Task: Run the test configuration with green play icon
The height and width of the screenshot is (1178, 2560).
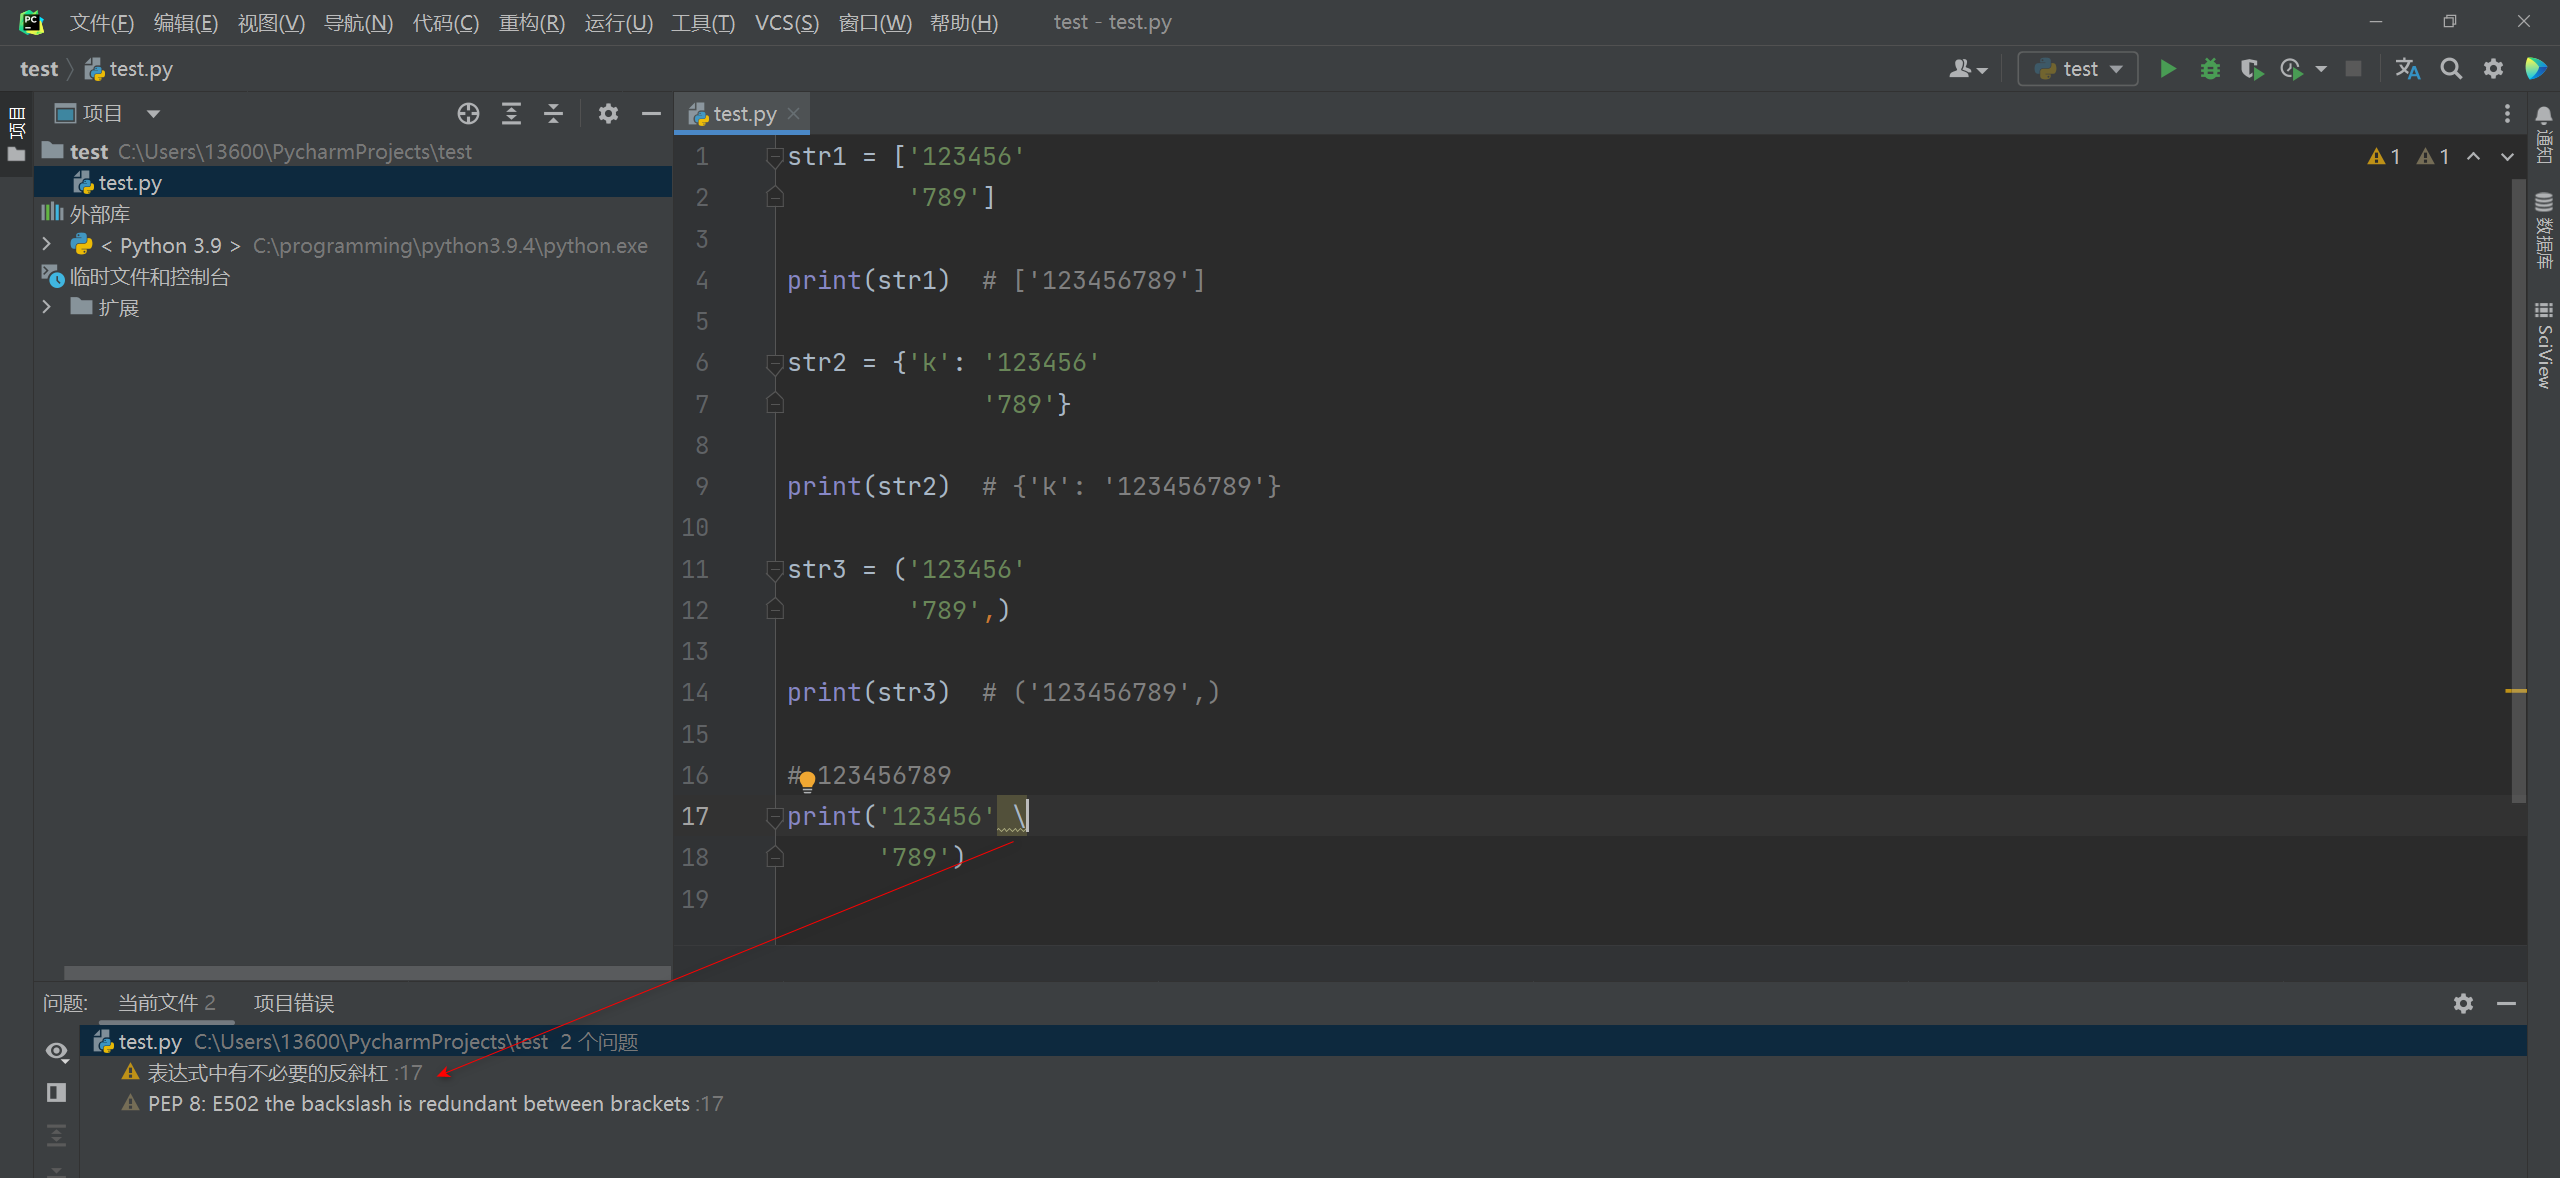Action: click(2167, 69)
